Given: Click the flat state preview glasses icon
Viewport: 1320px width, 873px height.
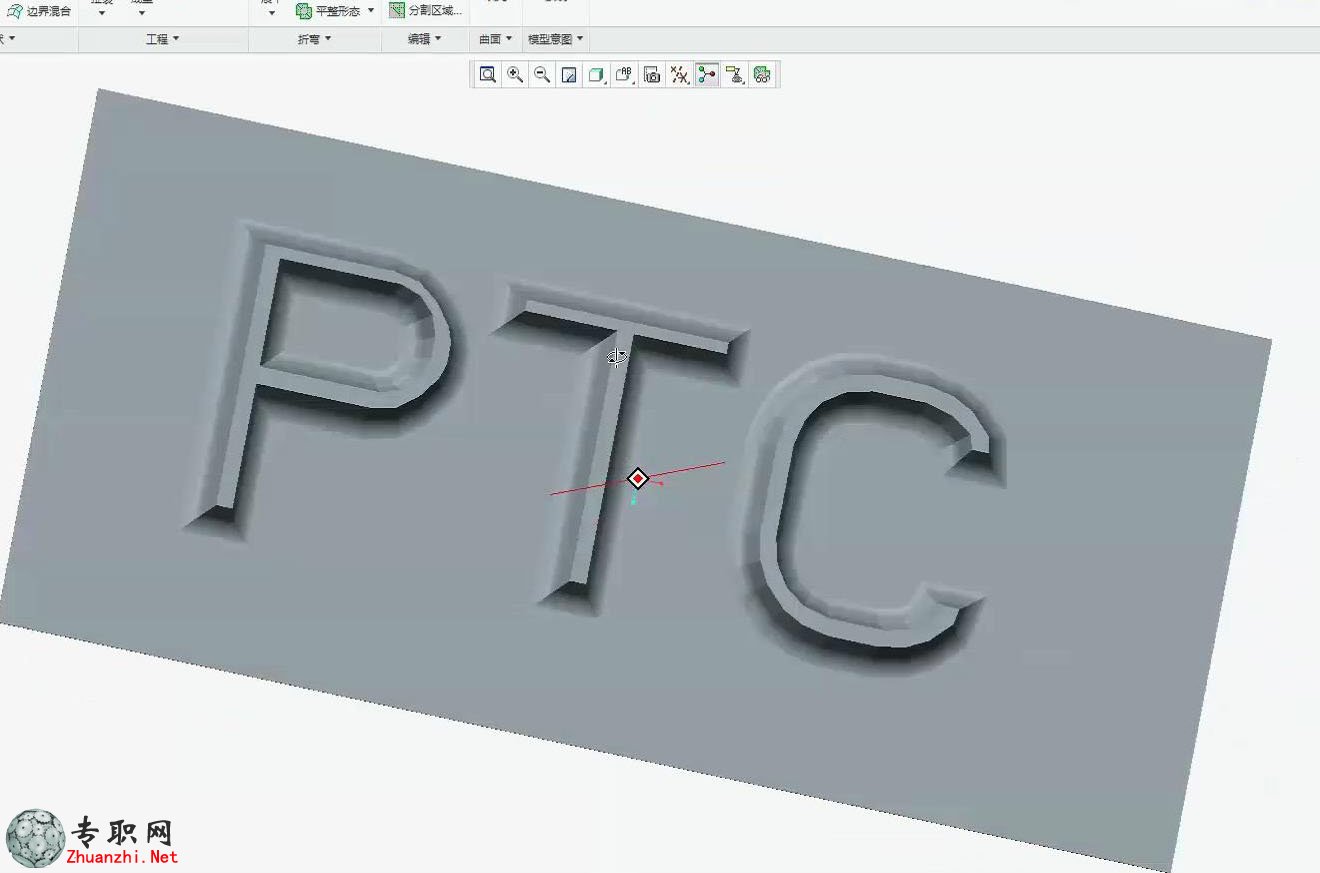Looking at the screenshot, I should click(x=762, y=75).
